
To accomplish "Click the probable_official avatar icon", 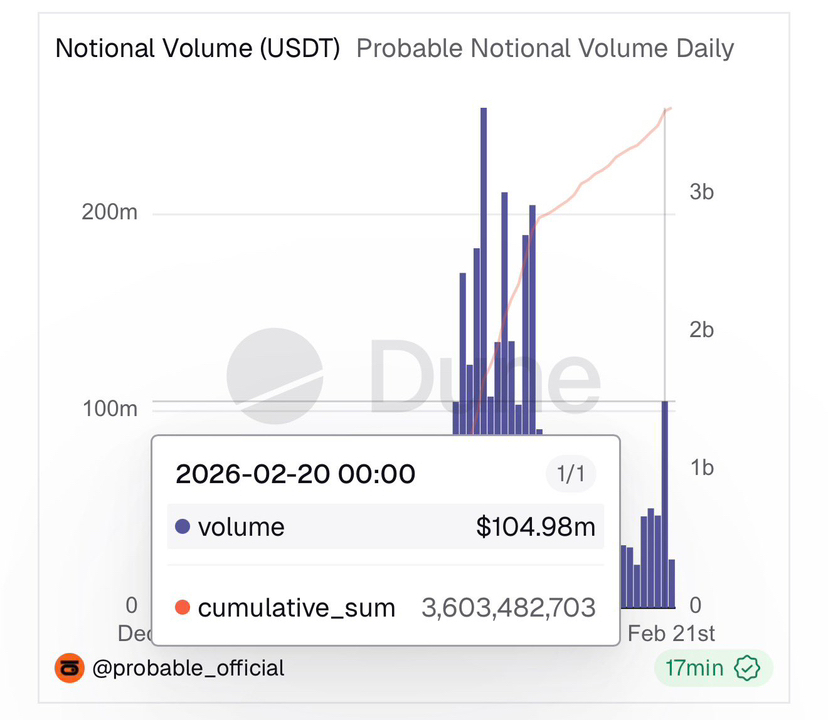I will (x=69, y=668).
